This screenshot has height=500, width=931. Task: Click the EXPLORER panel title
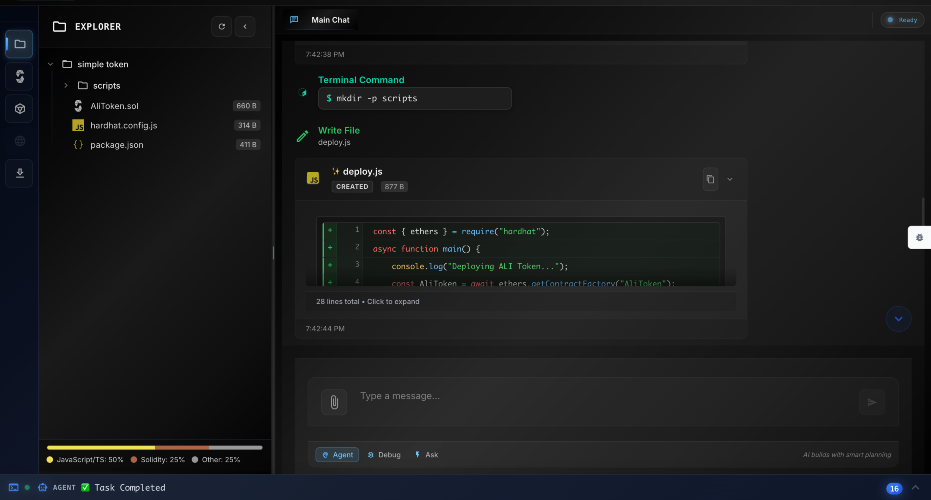coord(98,27)
